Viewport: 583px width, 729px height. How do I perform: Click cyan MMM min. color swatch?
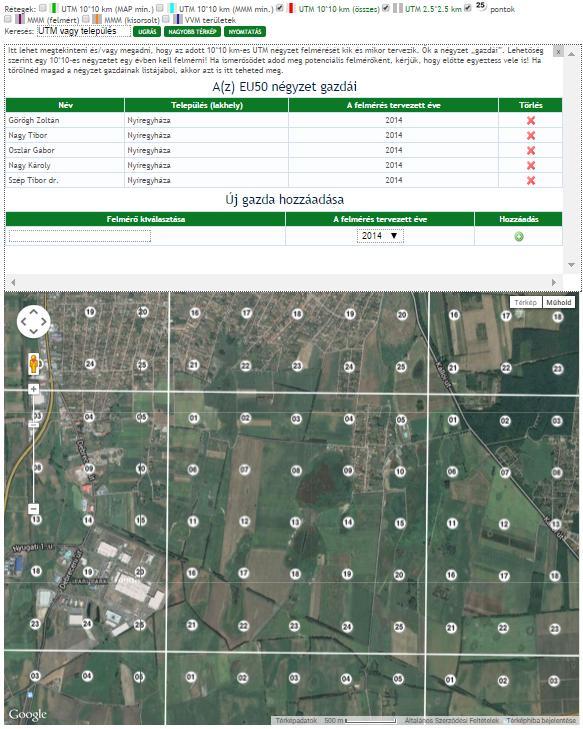(172, 8)
